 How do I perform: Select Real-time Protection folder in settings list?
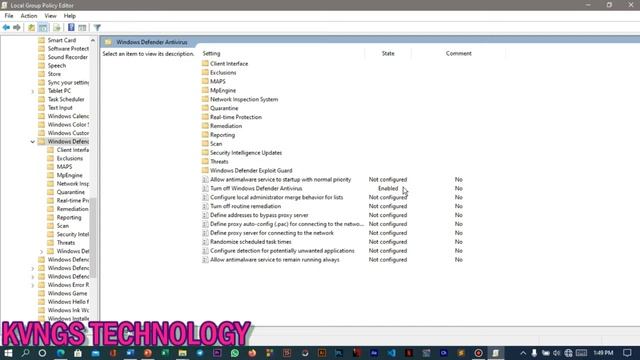pyautogui.click(x=236, y=117)
